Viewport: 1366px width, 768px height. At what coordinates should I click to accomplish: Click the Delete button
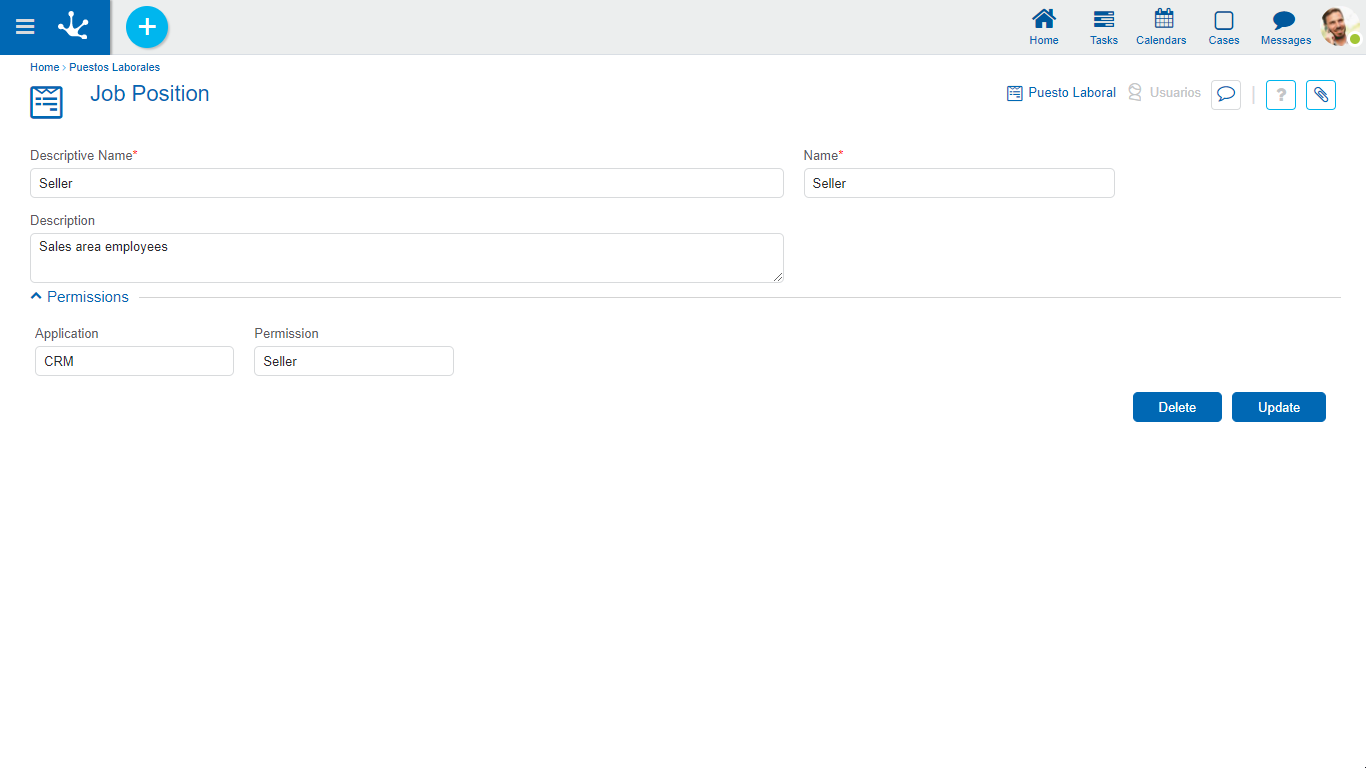pyautogui.click(x=1177, y=407)
